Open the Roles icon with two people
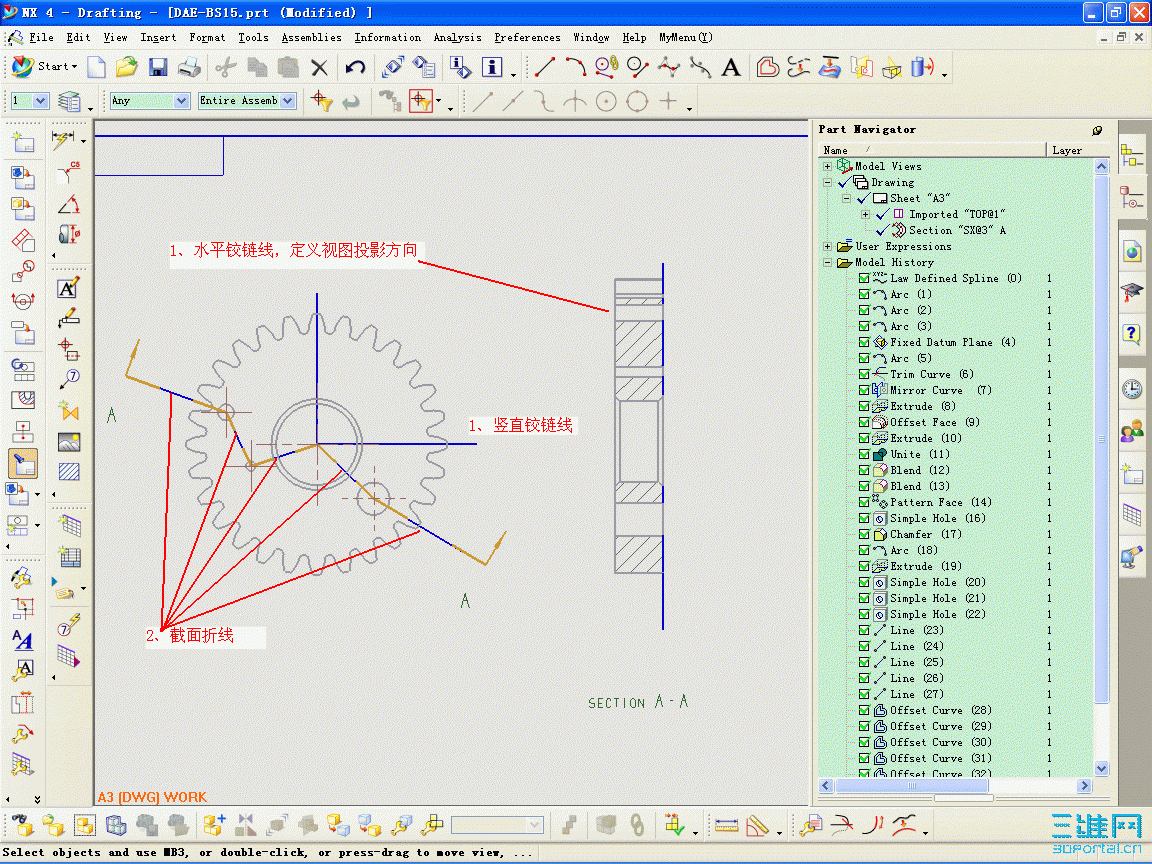Screen dimensions: 1152x864 point(1132,430)
